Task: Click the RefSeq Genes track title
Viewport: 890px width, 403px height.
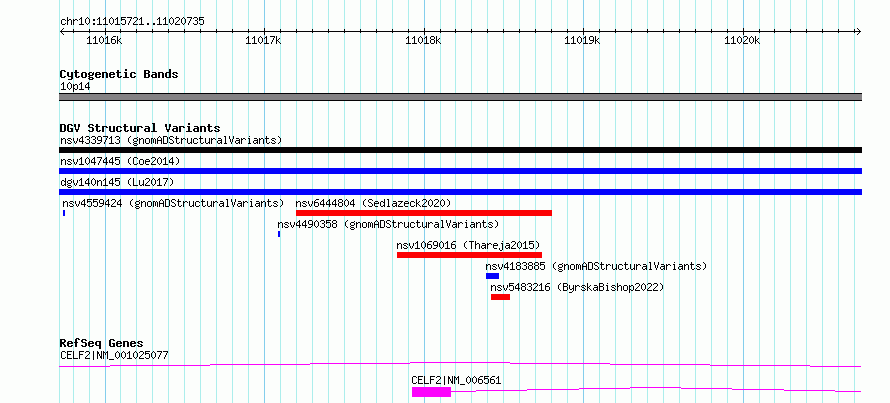Action: pos(102,343)
